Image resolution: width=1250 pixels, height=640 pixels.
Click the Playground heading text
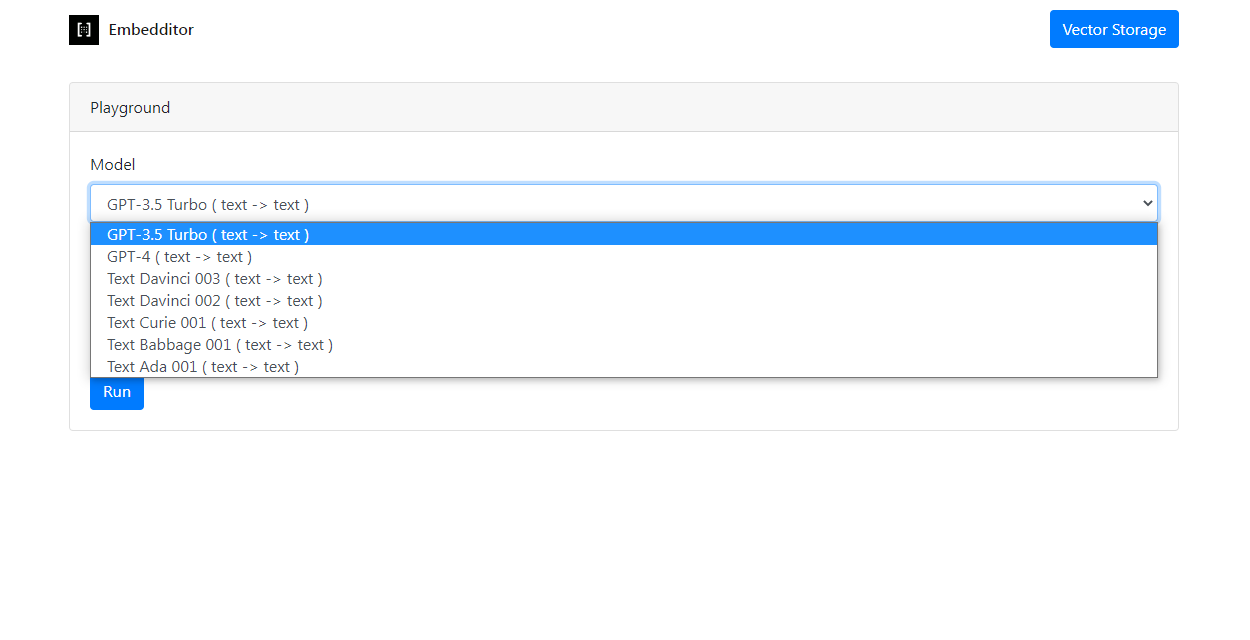coord(130,108)
